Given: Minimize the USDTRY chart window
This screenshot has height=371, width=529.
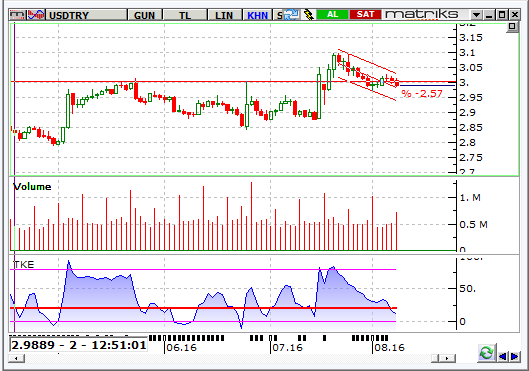Looking at the screenshot, I should (x=489, y=15).
